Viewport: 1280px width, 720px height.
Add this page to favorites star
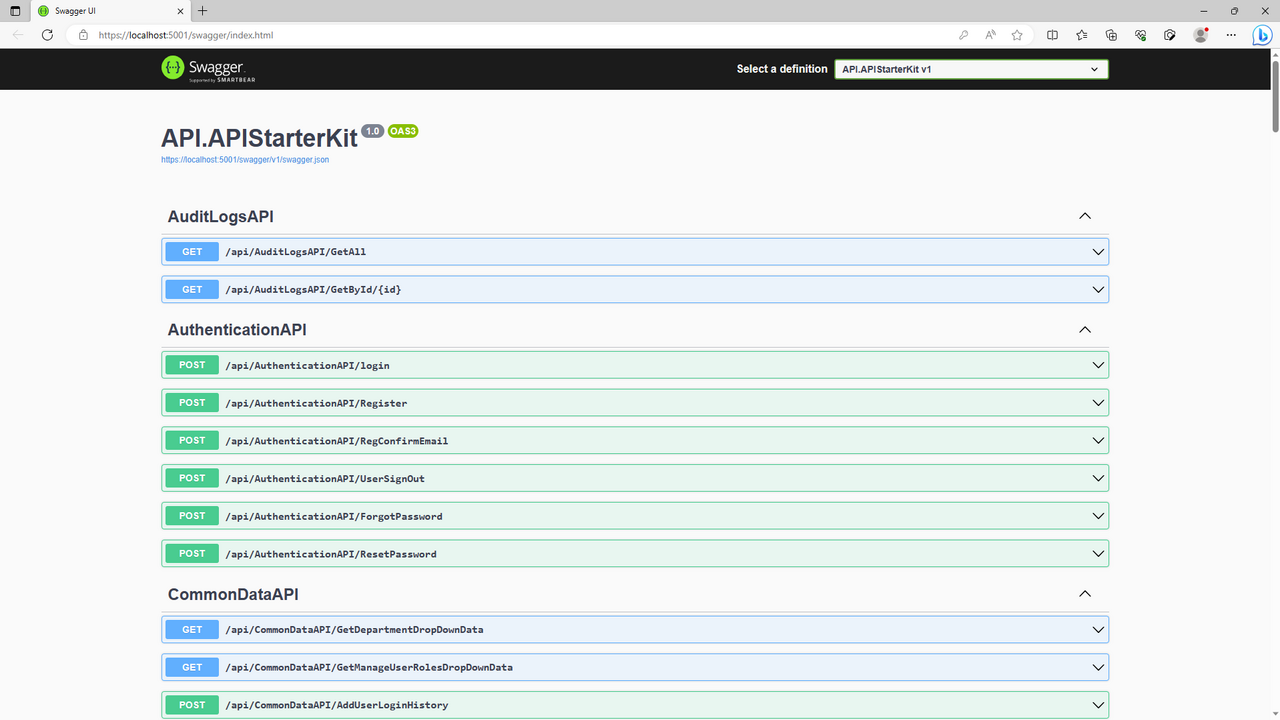(1017, 35)
